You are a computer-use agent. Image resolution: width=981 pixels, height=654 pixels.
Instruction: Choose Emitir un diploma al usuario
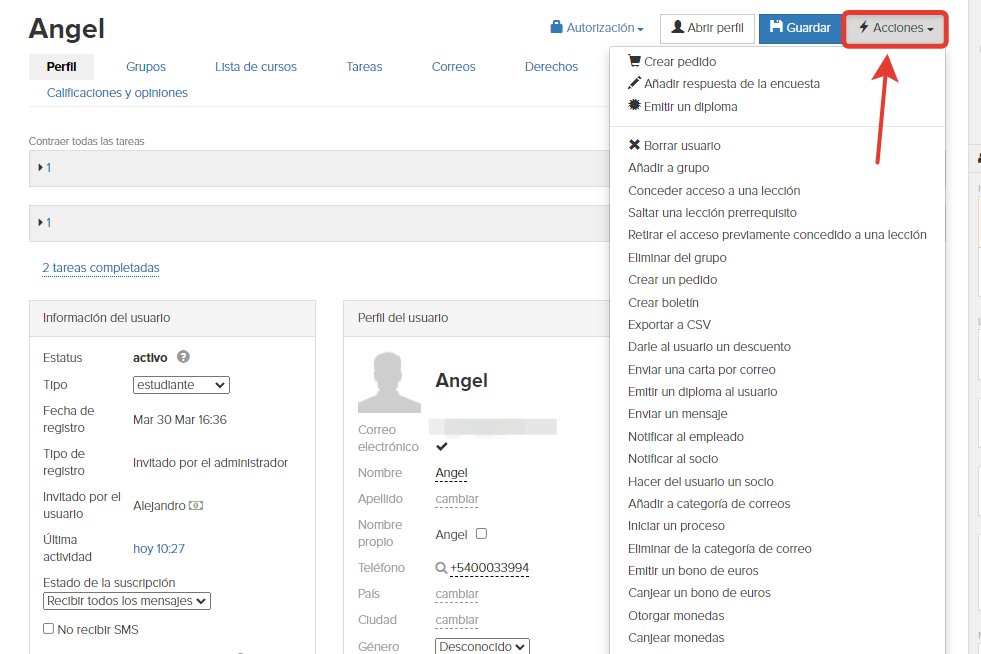pyautogui.click(x=703, y=392)
